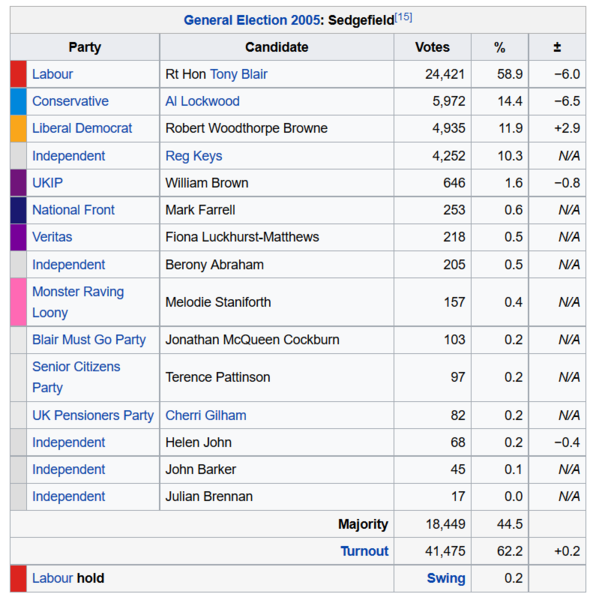Click the blue Conservative colour swatch

coord(18,101)
